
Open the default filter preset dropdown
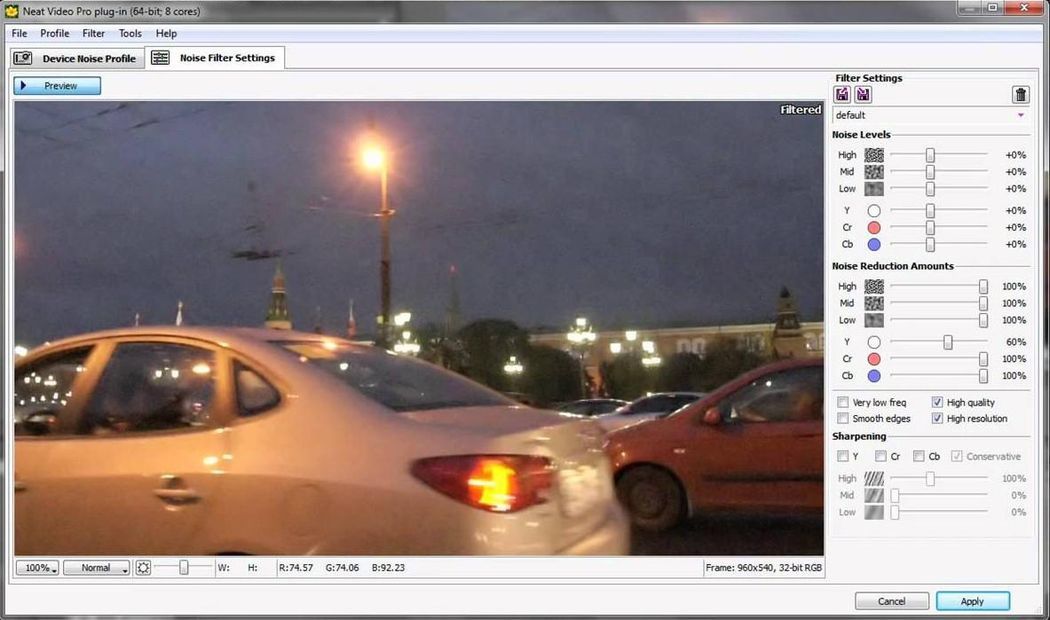(930, 115)
